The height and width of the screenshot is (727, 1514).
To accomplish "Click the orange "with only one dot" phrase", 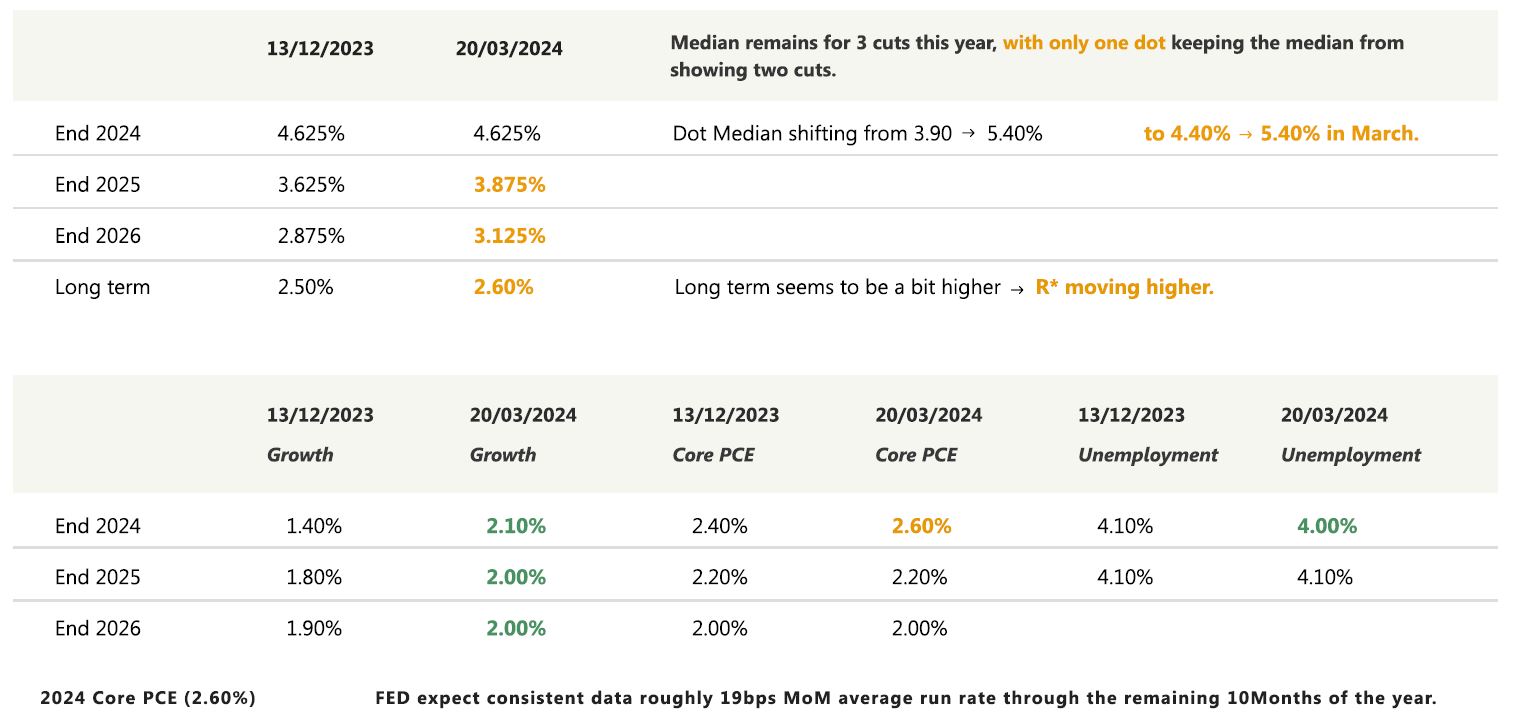I will point(1084,43).
